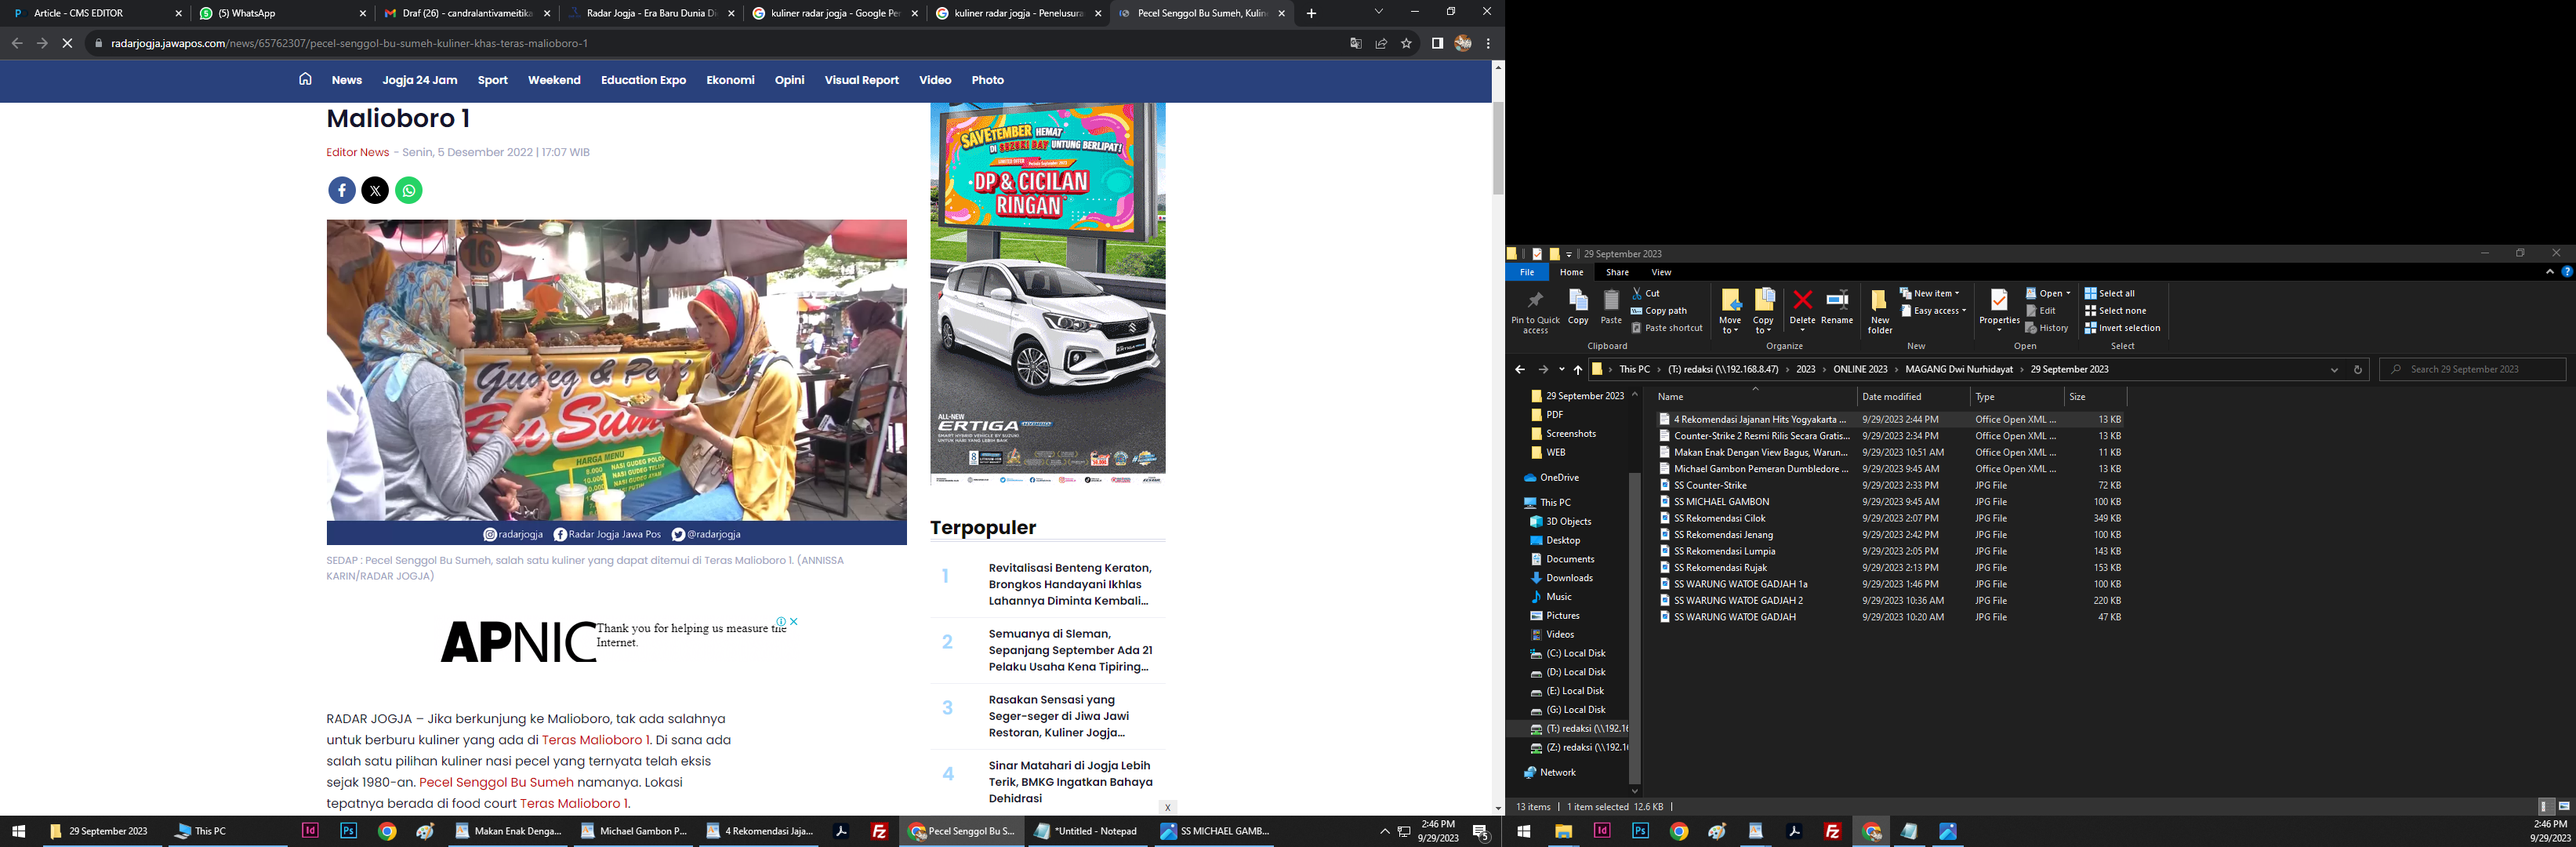Click the Explorer Up one level arrow

tap(1578, 369)
